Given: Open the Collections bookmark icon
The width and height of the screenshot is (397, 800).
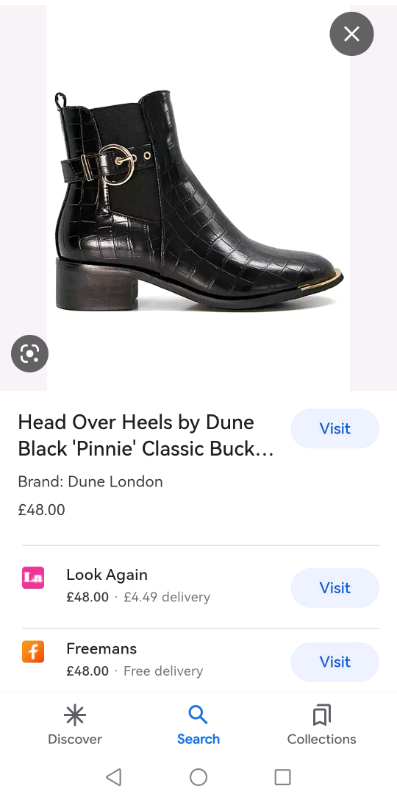Looking at the screenshot, I should click(x=321, y=715).
